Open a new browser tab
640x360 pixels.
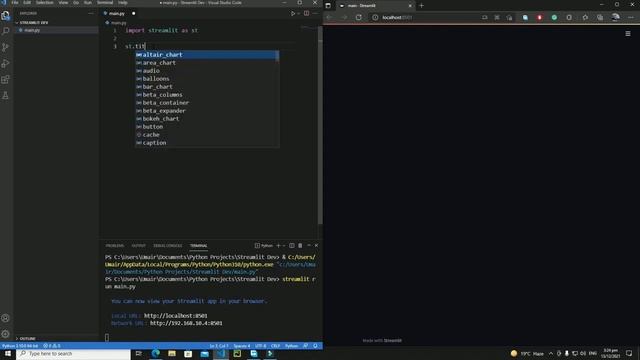[x=421, y=6]
